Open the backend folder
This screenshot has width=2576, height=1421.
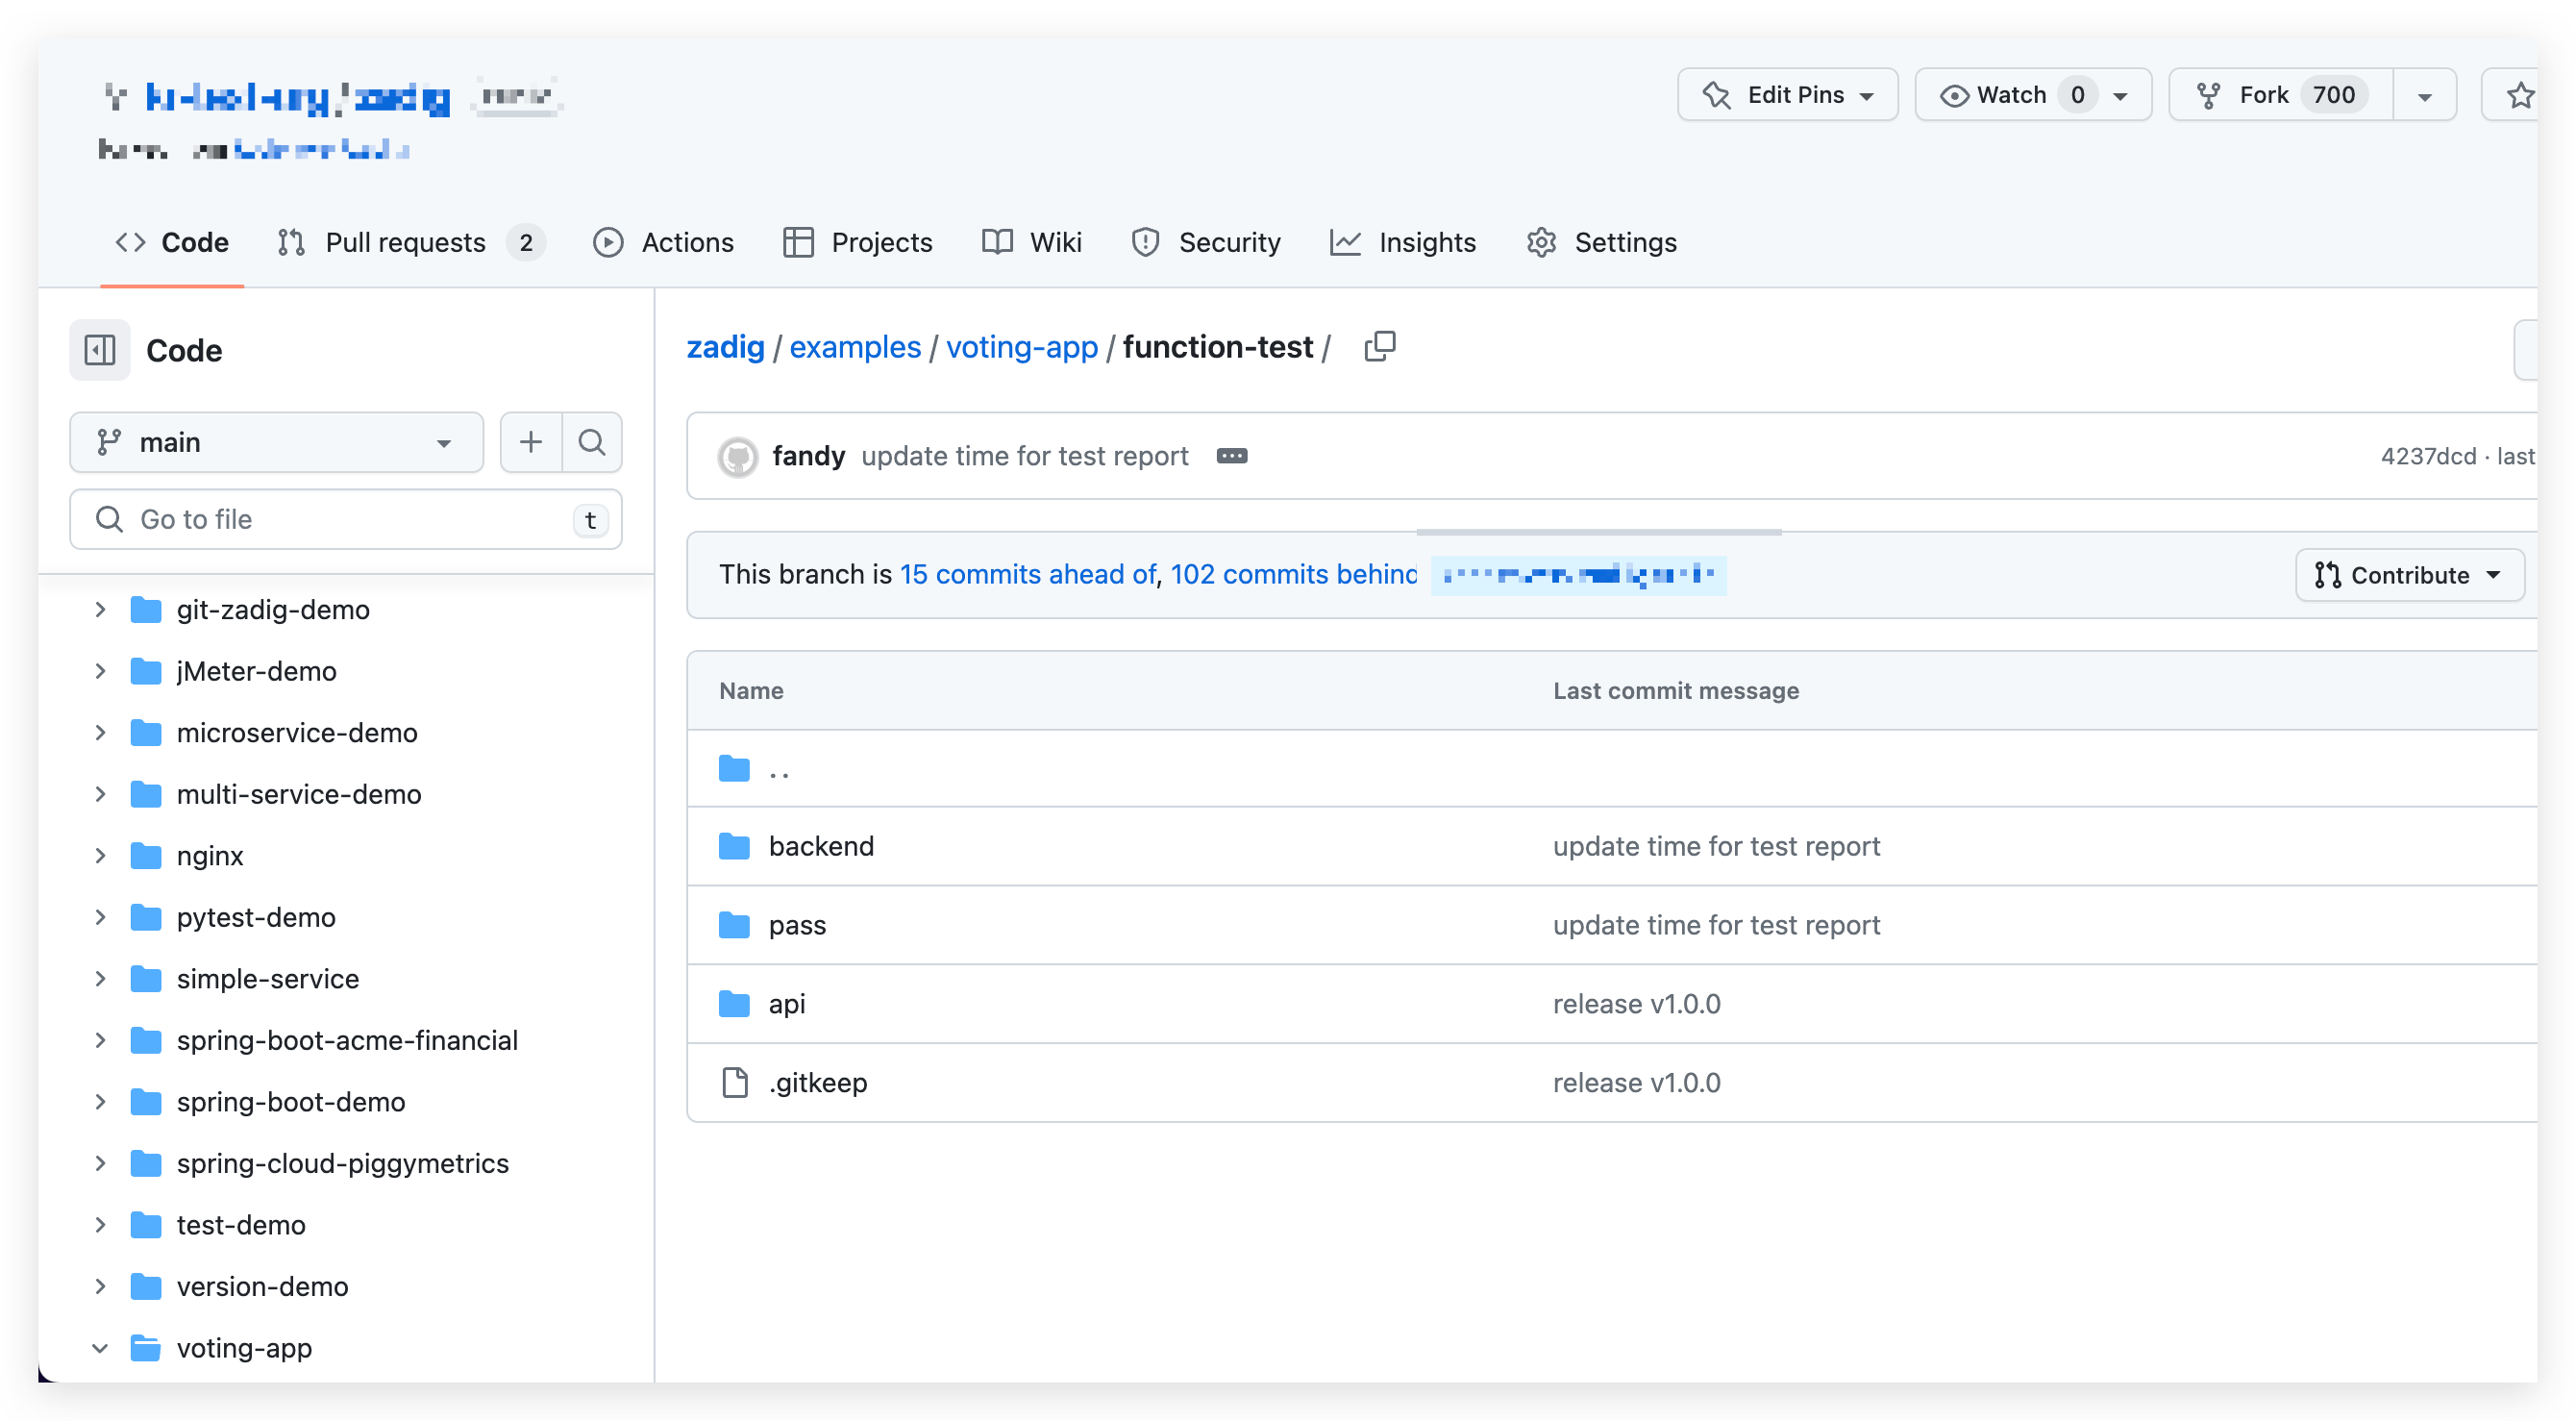coord(820,846)
